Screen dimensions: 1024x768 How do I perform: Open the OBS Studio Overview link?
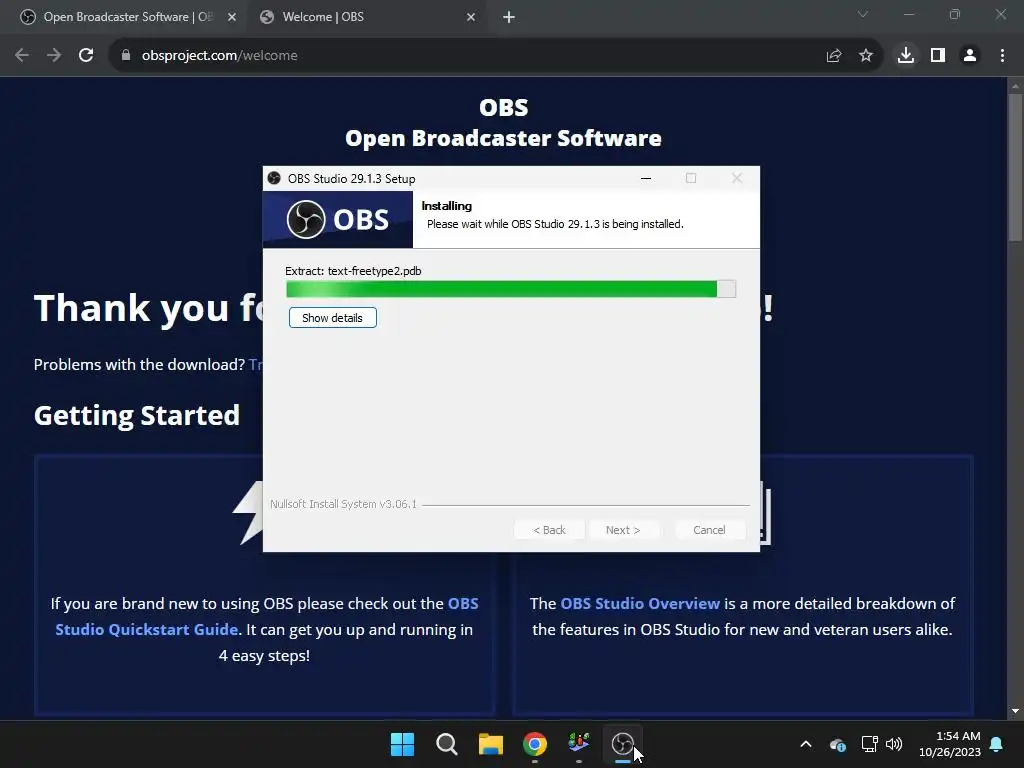pyautogui.click(x=640, y=603)
